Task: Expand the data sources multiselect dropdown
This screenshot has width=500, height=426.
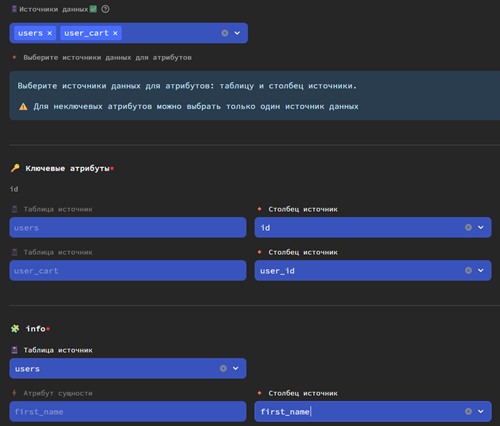Action: coord(237,33)
